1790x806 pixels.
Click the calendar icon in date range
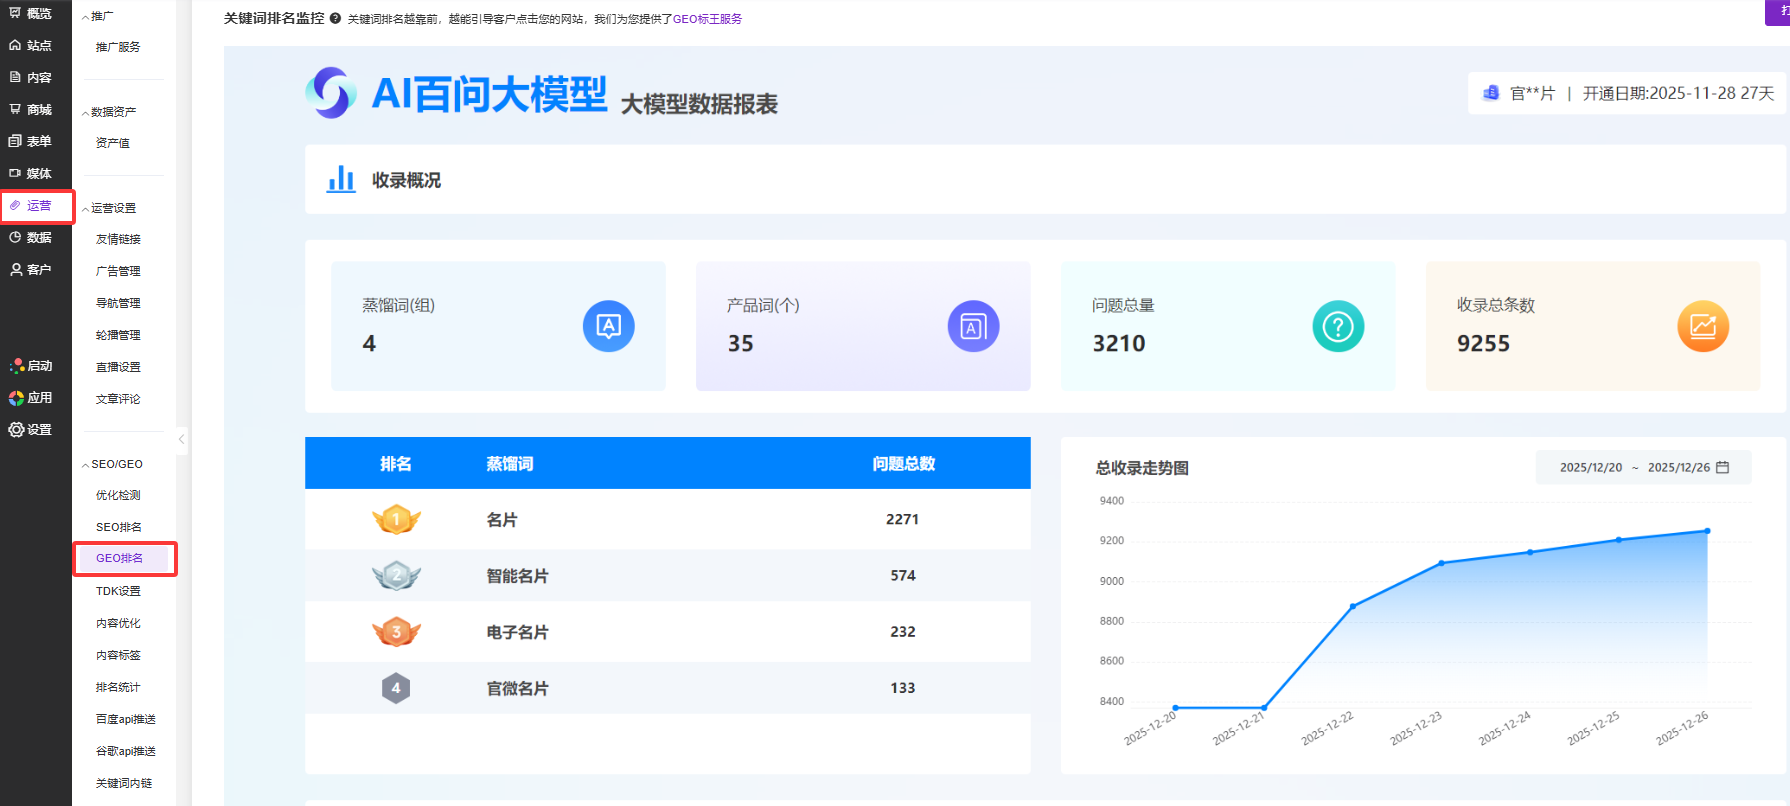tap(1722, 467)
